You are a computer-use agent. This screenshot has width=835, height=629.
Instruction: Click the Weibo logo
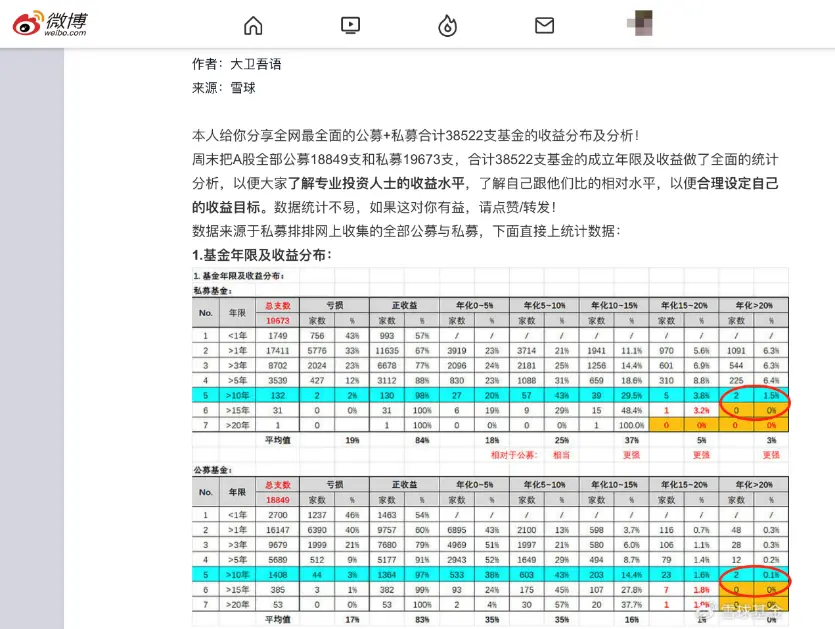tap(50, 23)
